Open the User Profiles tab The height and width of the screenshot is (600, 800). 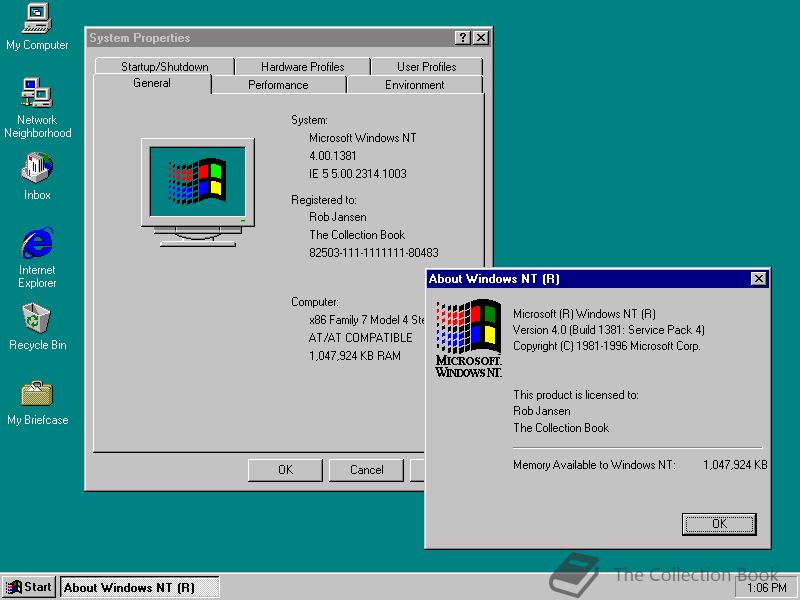pos(427,66)
